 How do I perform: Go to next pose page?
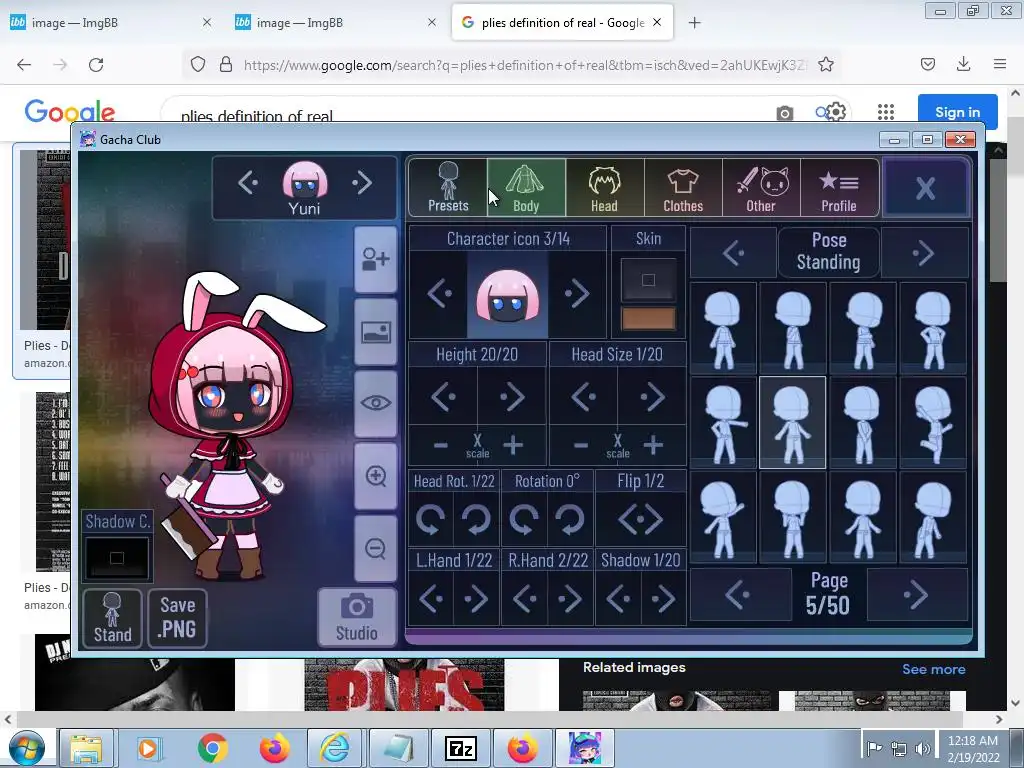click(x=916, y=595)
